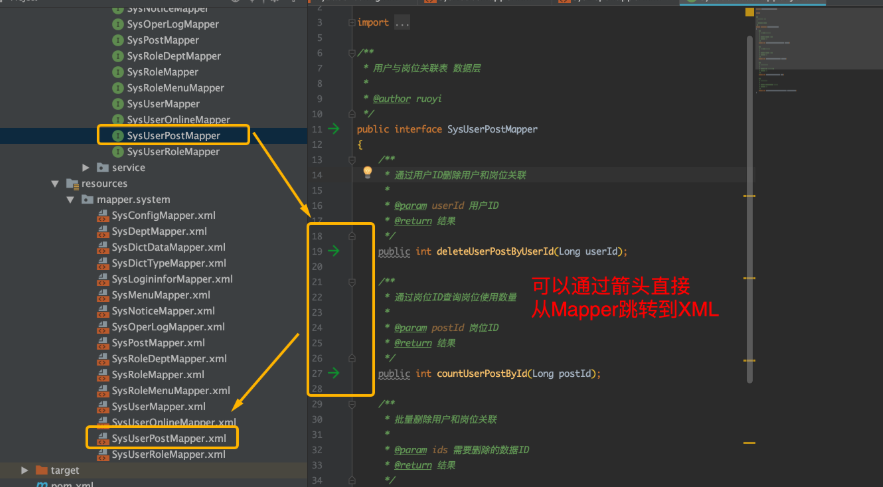Select SysNoticeMapper.xml file
Image resolution: width=883 pixels, height=487 pixels.
[163, 311]
